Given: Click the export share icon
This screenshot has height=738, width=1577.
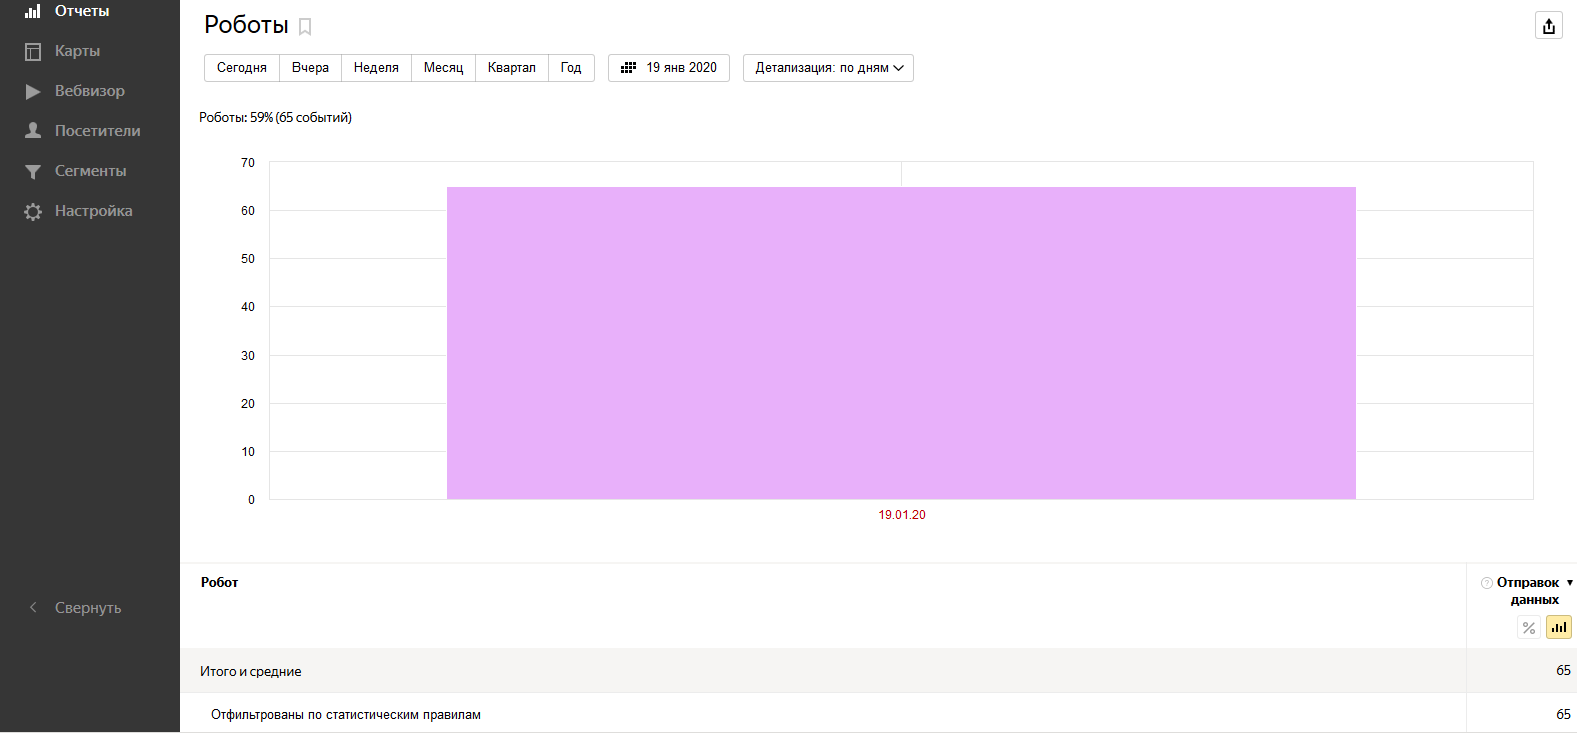Looking at the screenshot, I should click(1548, 26).
